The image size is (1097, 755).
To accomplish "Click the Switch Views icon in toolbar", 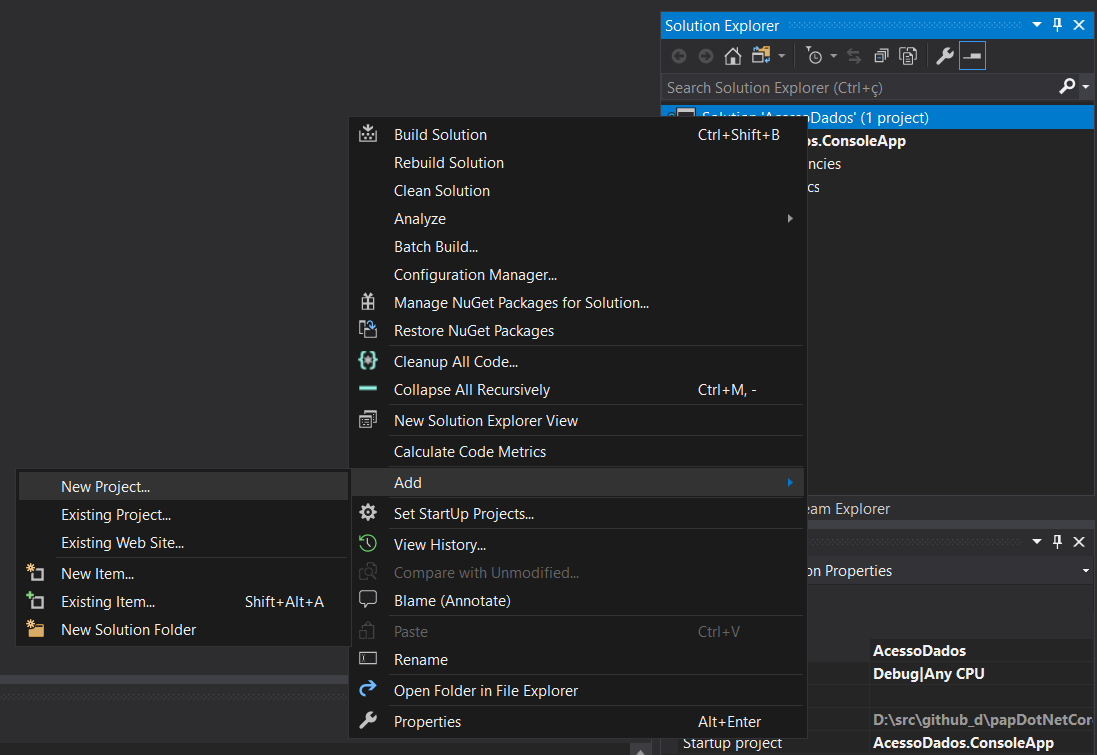I will point(761,56).
